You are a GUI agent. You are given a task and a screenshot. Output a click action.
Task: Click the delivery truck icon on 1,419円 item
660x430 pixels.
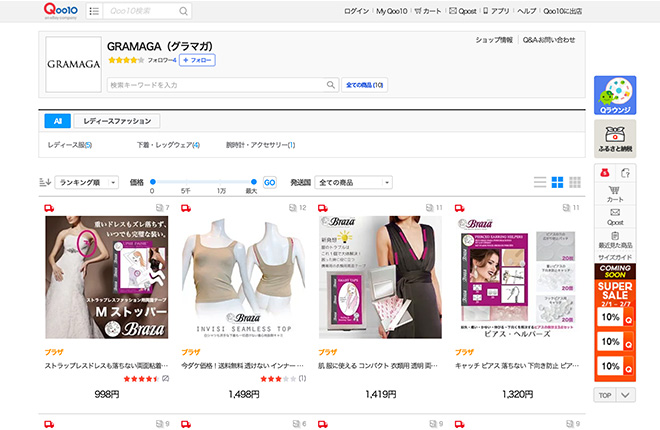[323, 208]
